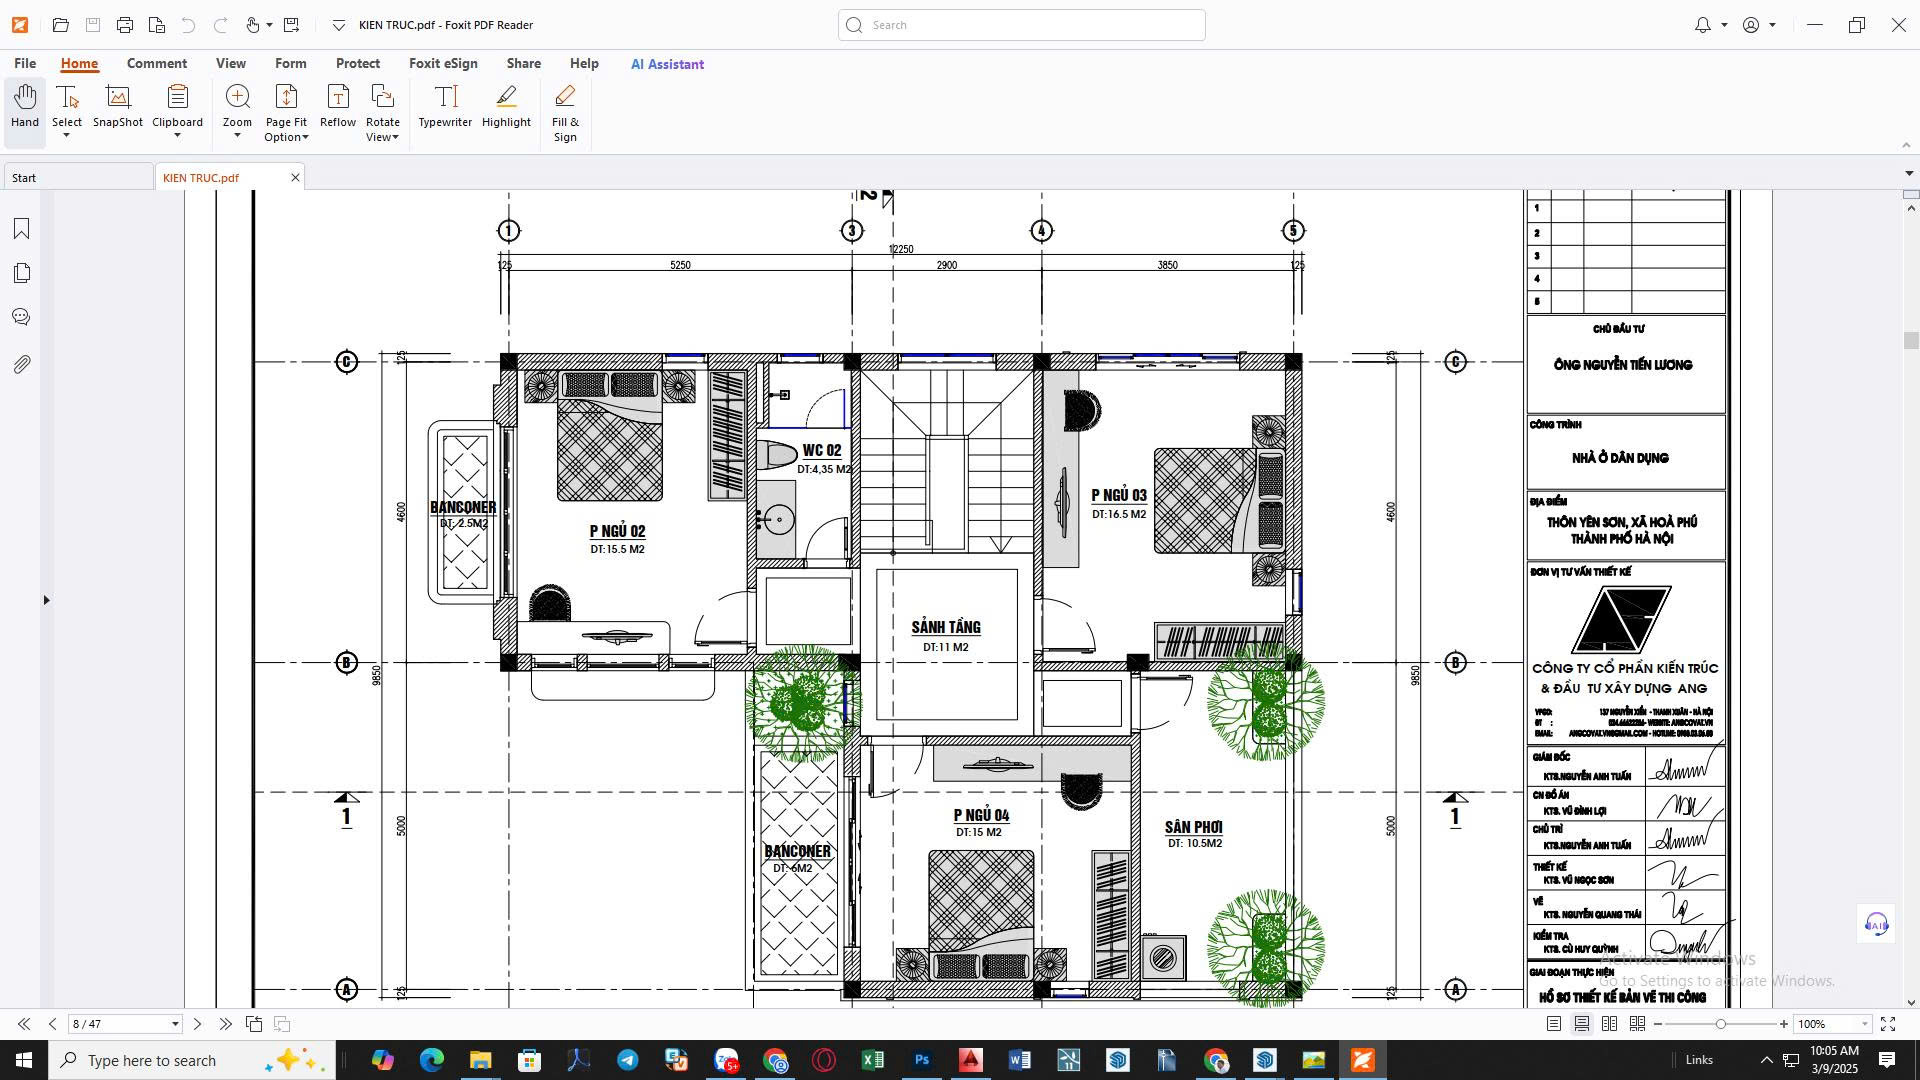Open the Comments side panel
This screenshot has width=1920, height=1080.
pos(21,317)
